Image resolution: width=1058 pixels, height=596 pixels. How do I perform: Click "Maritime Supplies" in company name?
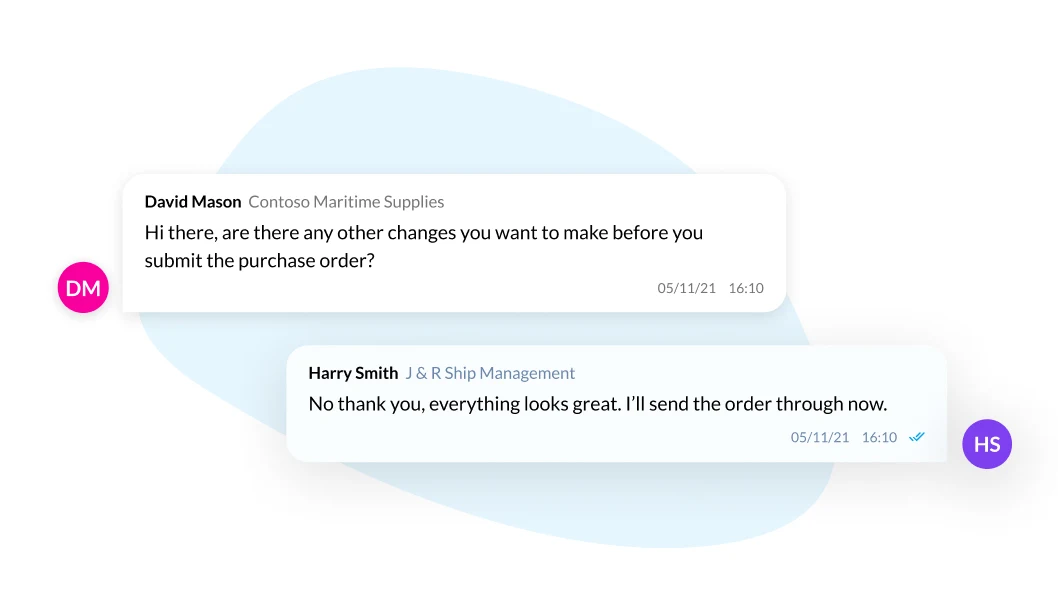click(x=379, y=202)
